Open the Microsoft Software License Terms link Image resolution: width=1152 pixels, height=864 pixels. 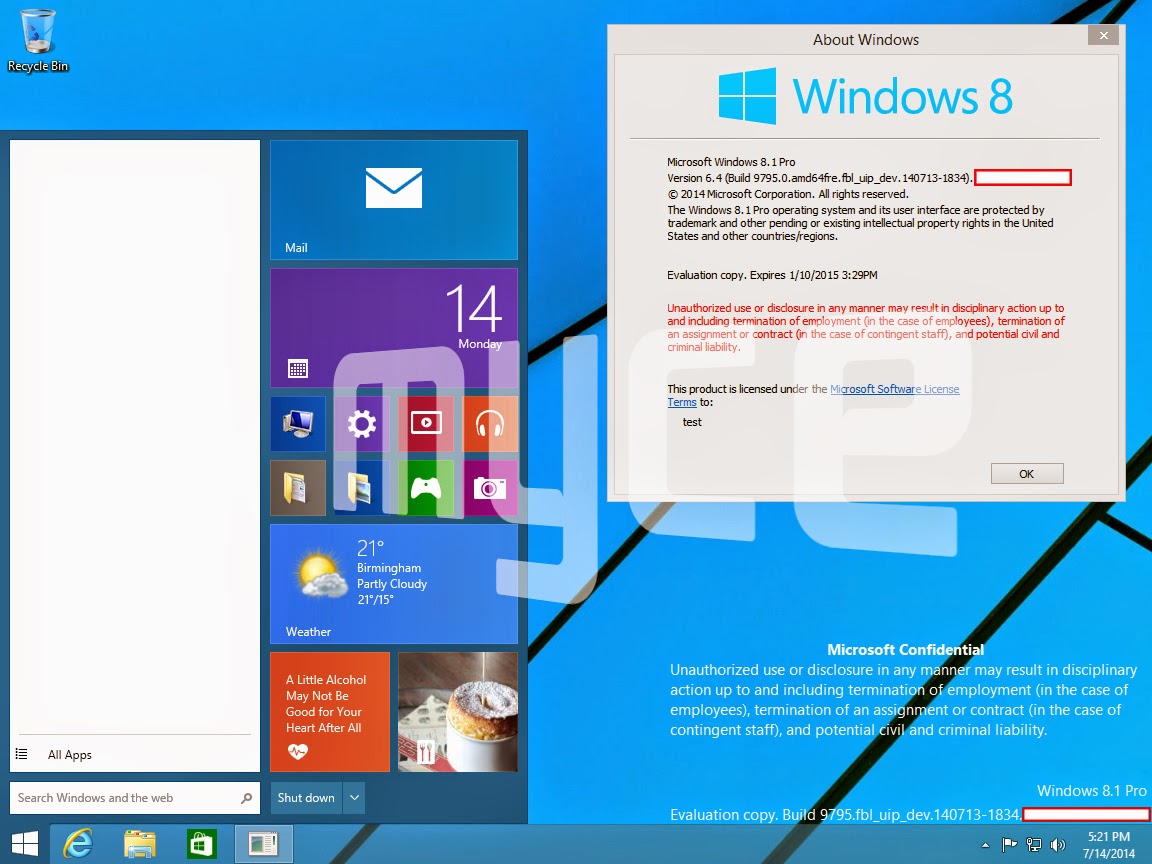click(895, 389)
